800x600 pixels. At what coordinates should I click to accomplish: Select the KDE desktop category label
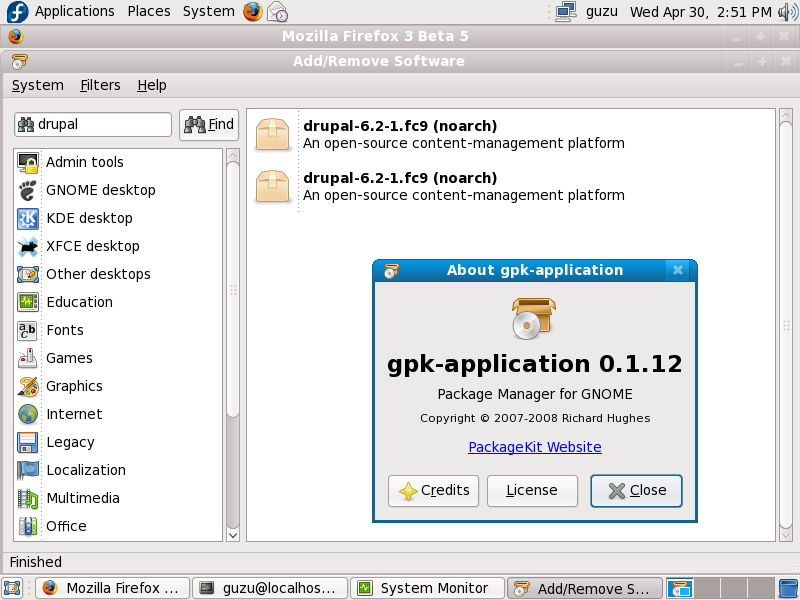[x=89, y=218]
